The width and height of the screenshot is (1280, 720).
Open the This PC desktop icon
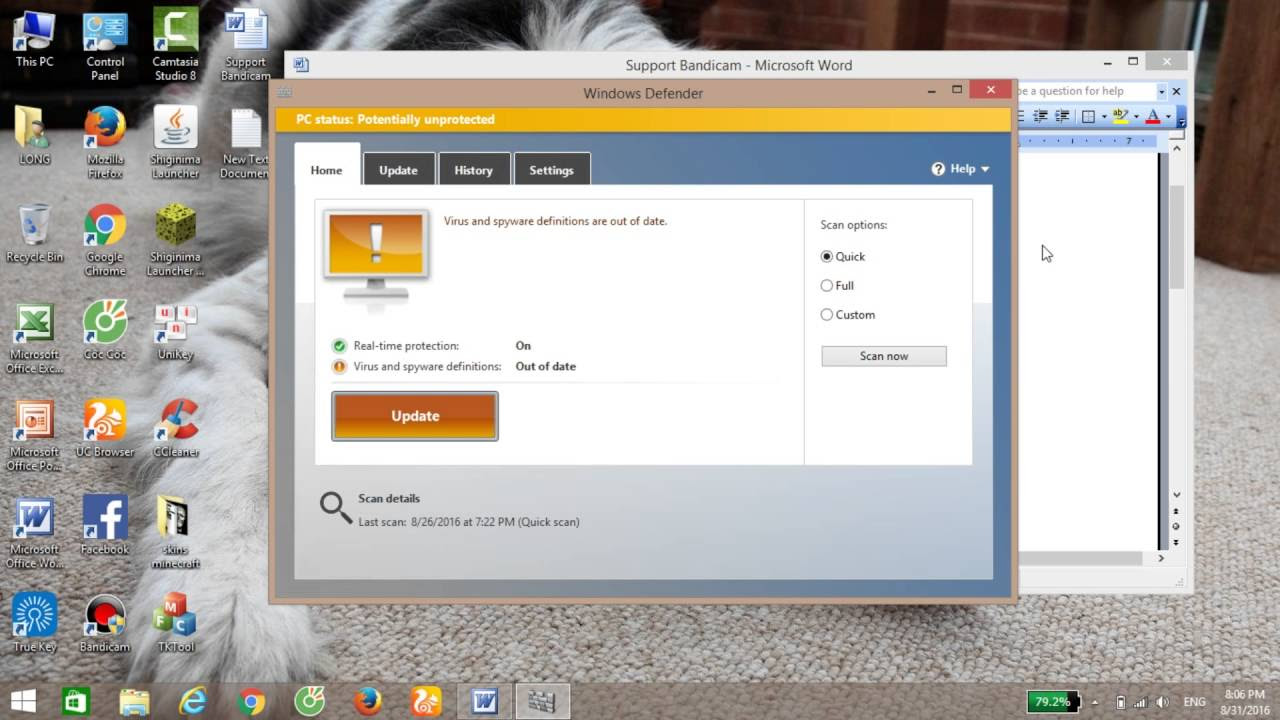coord(34,40)
